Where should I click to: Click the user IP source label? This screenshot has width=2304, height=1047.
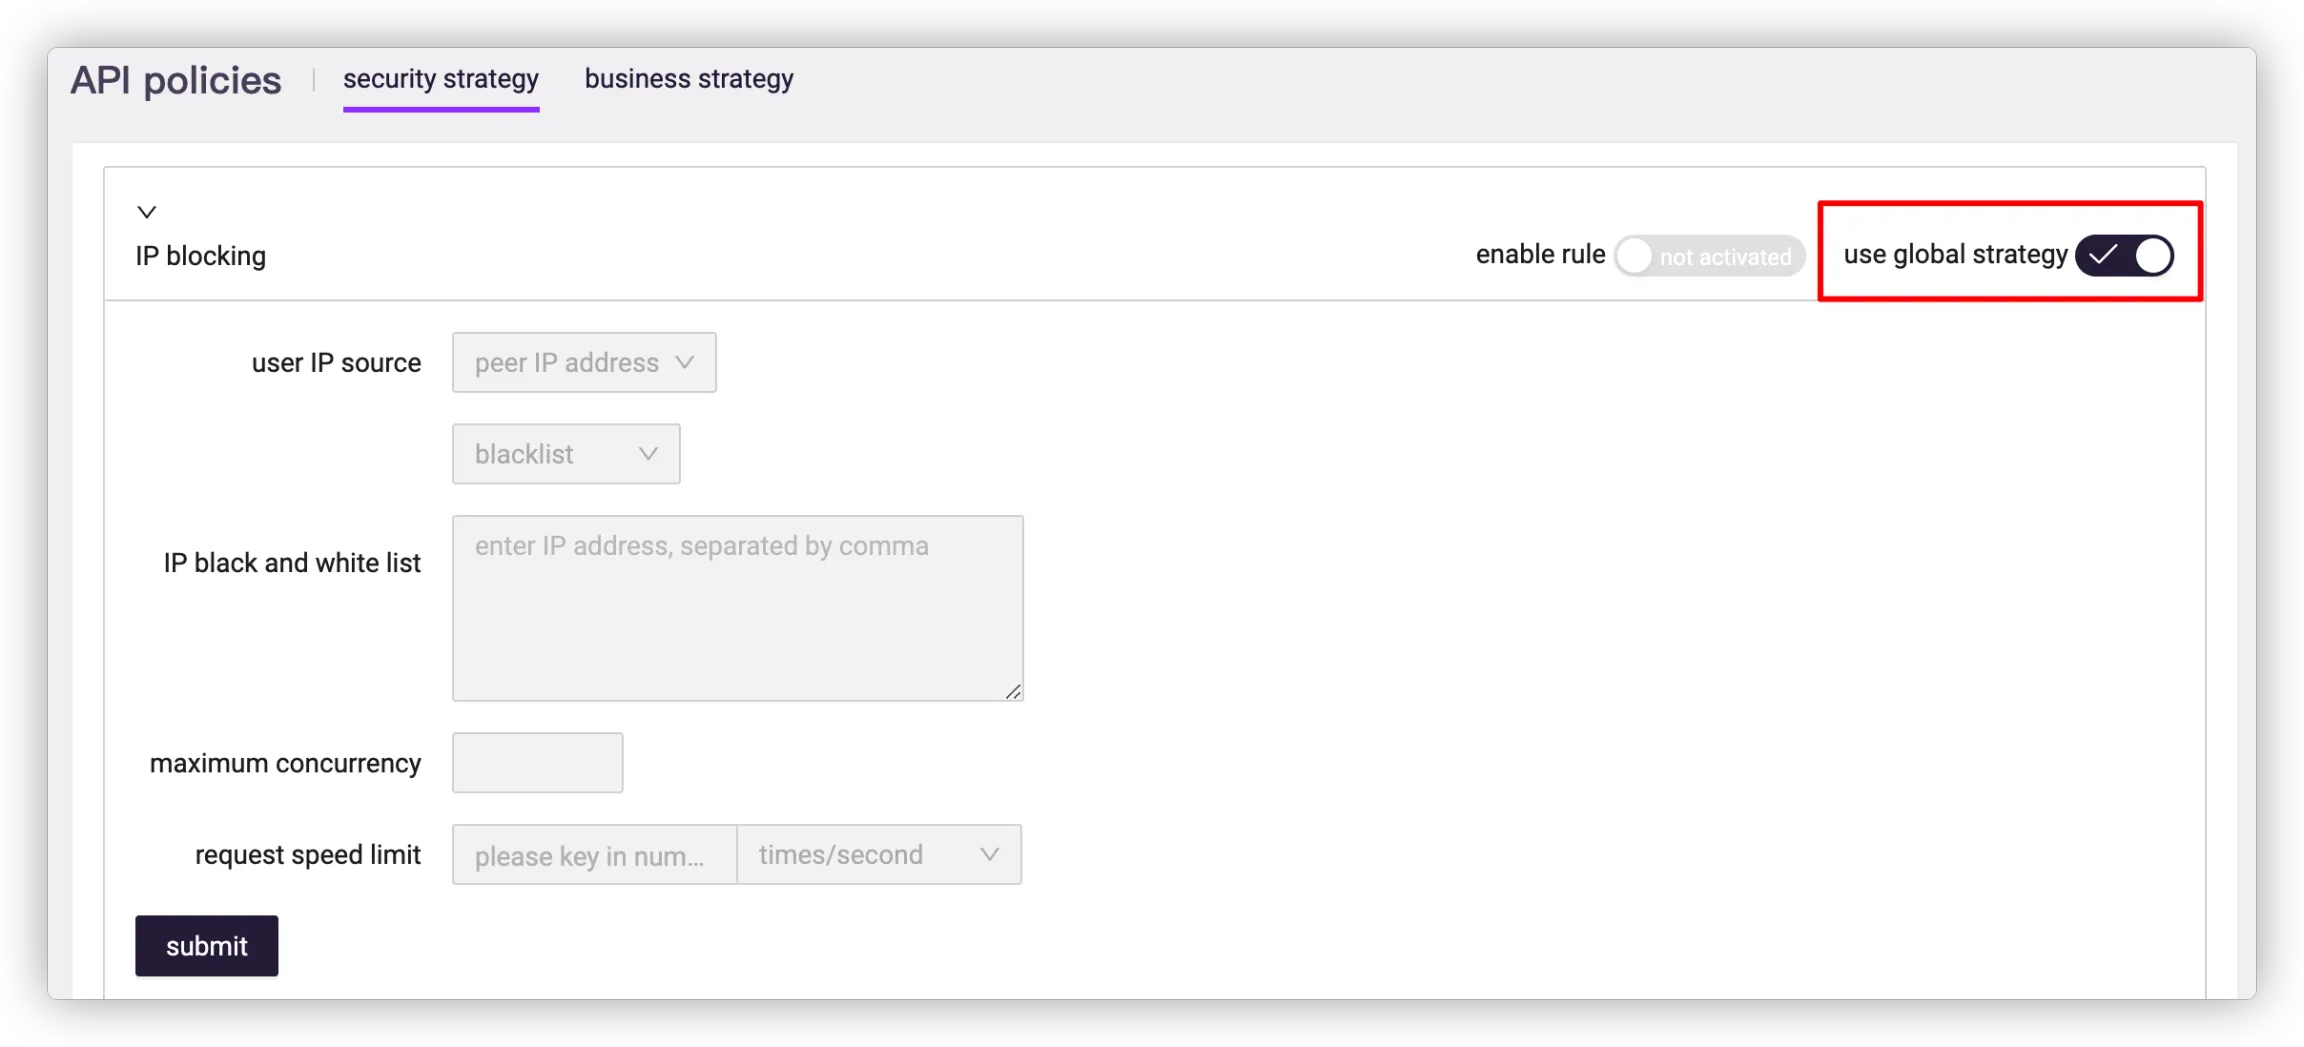click(x=336, y=363)
